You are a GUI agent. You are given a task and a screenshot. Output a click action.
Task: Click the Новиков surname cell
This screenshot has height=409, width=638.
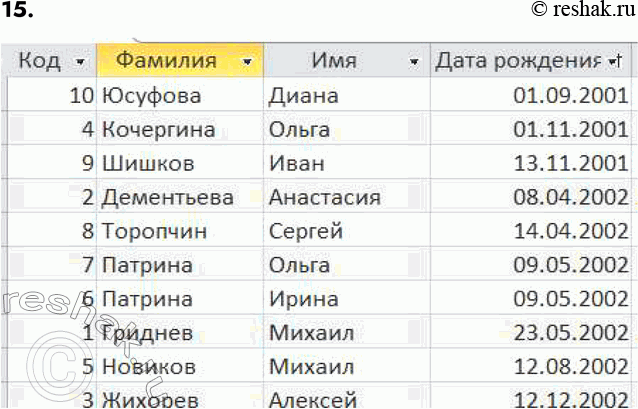coord(149,366)
